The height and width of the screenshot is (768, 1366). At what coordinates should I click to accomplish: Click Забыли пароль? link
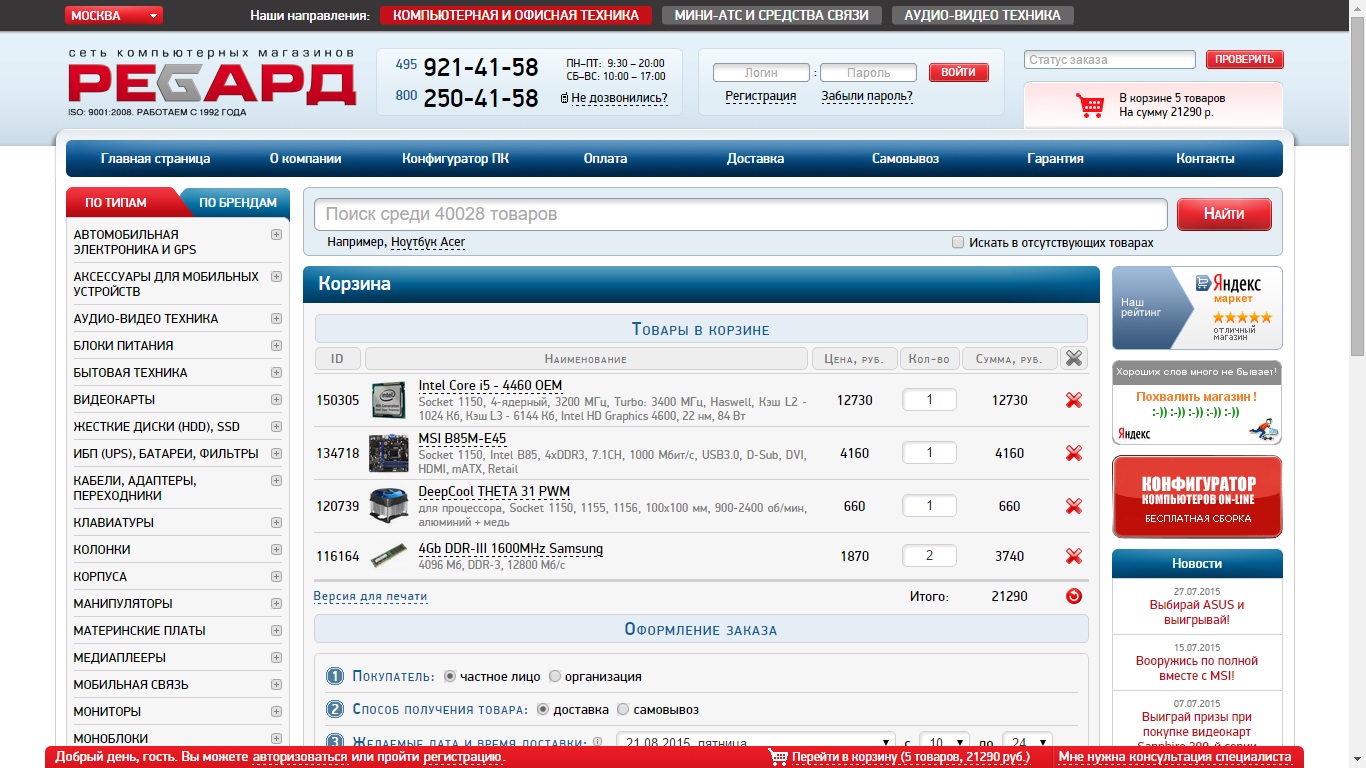[x=867, y=96]
